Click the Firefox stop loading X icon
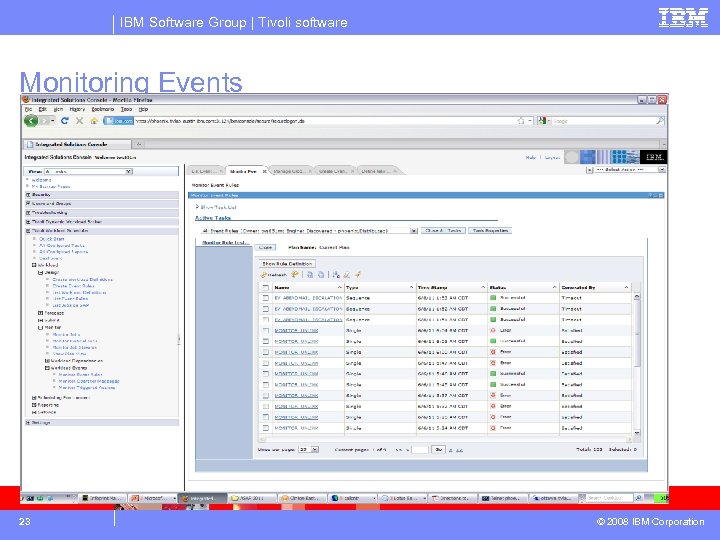This screenshot has width=720, height=540. [x=79, y=121]
